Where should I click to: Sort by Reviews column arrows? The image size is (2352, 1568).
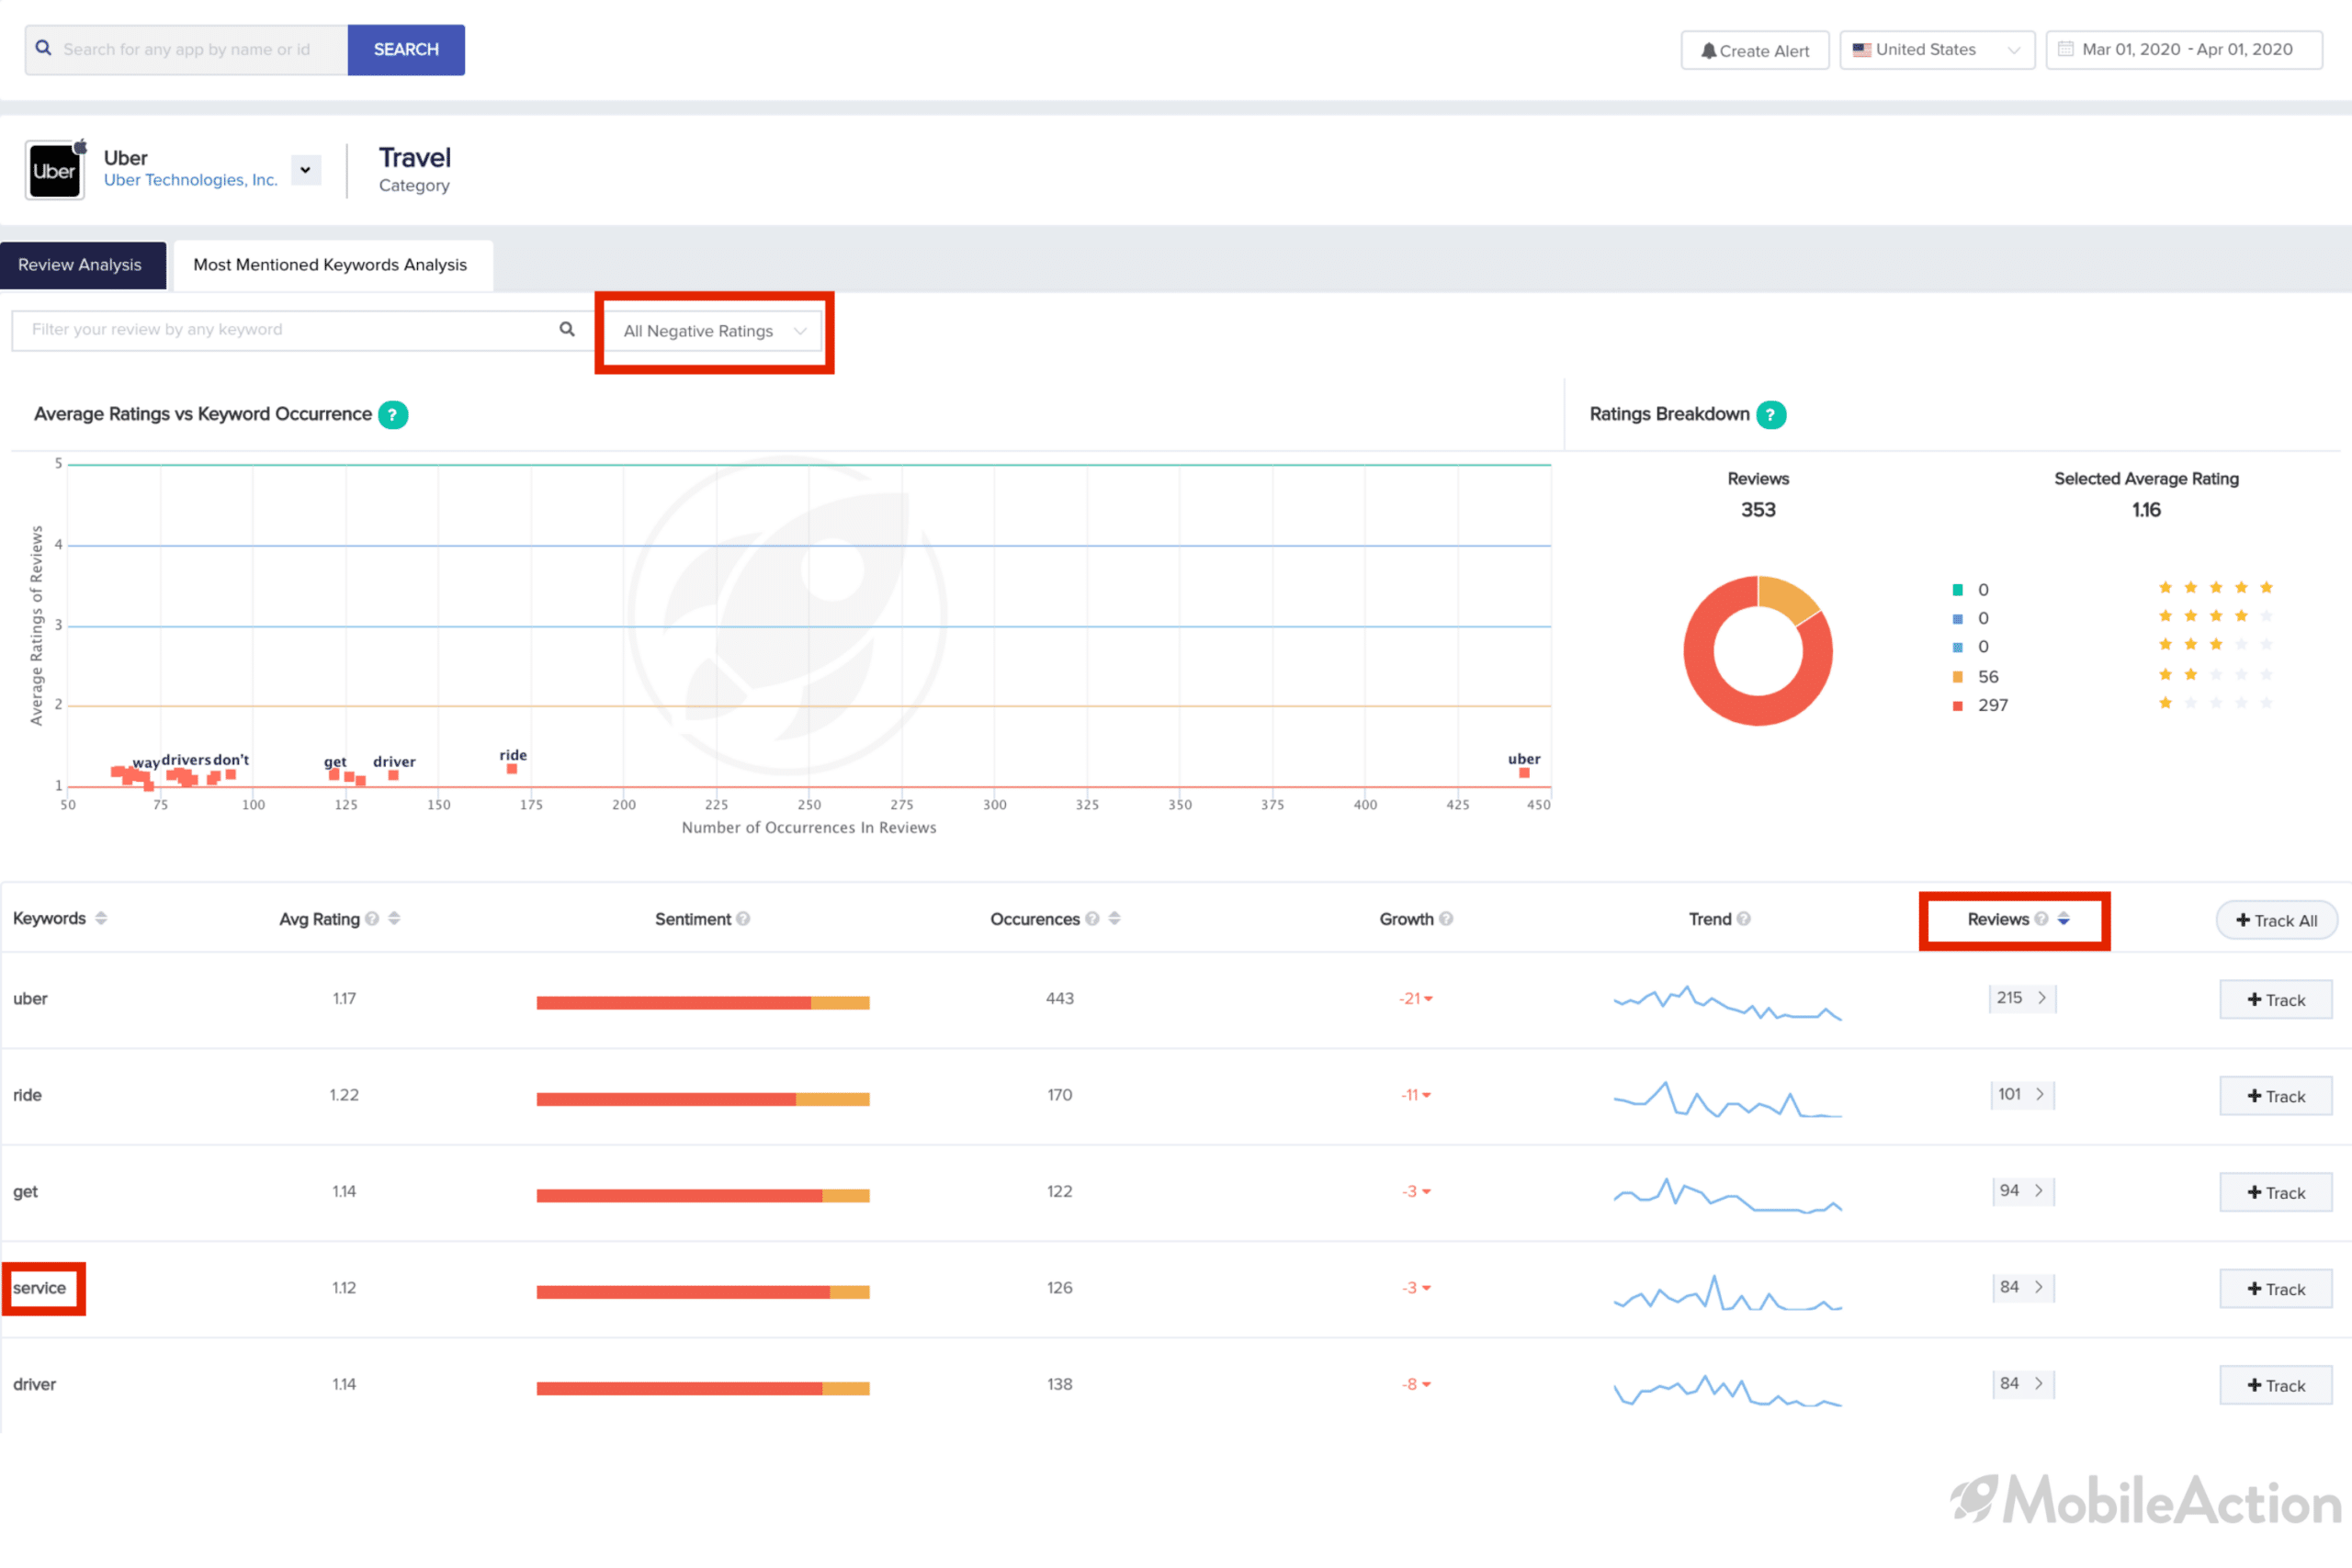[x=2063, y=918]
